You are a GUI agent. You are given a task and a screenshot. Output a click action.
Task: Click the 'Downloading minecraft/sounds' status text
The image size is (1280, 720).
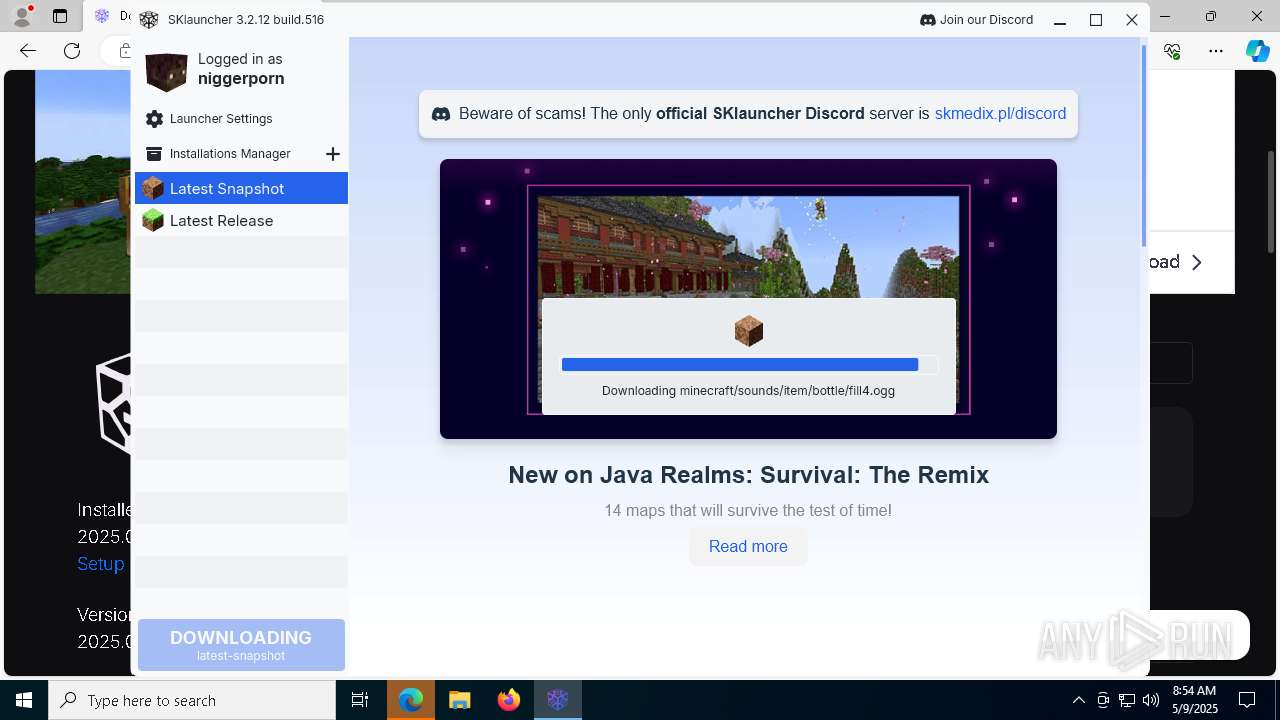[748, 391]
